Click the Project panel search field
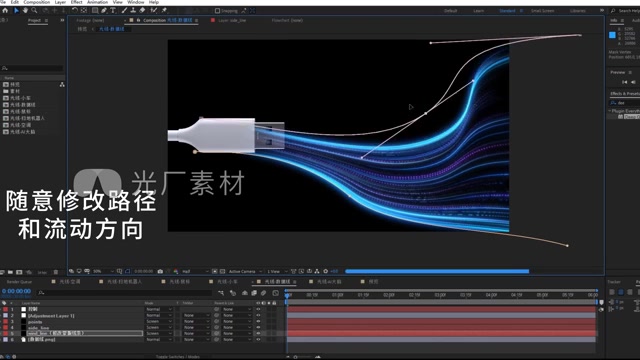This screenshot has height=360, width=640. [x=32, y=68]
